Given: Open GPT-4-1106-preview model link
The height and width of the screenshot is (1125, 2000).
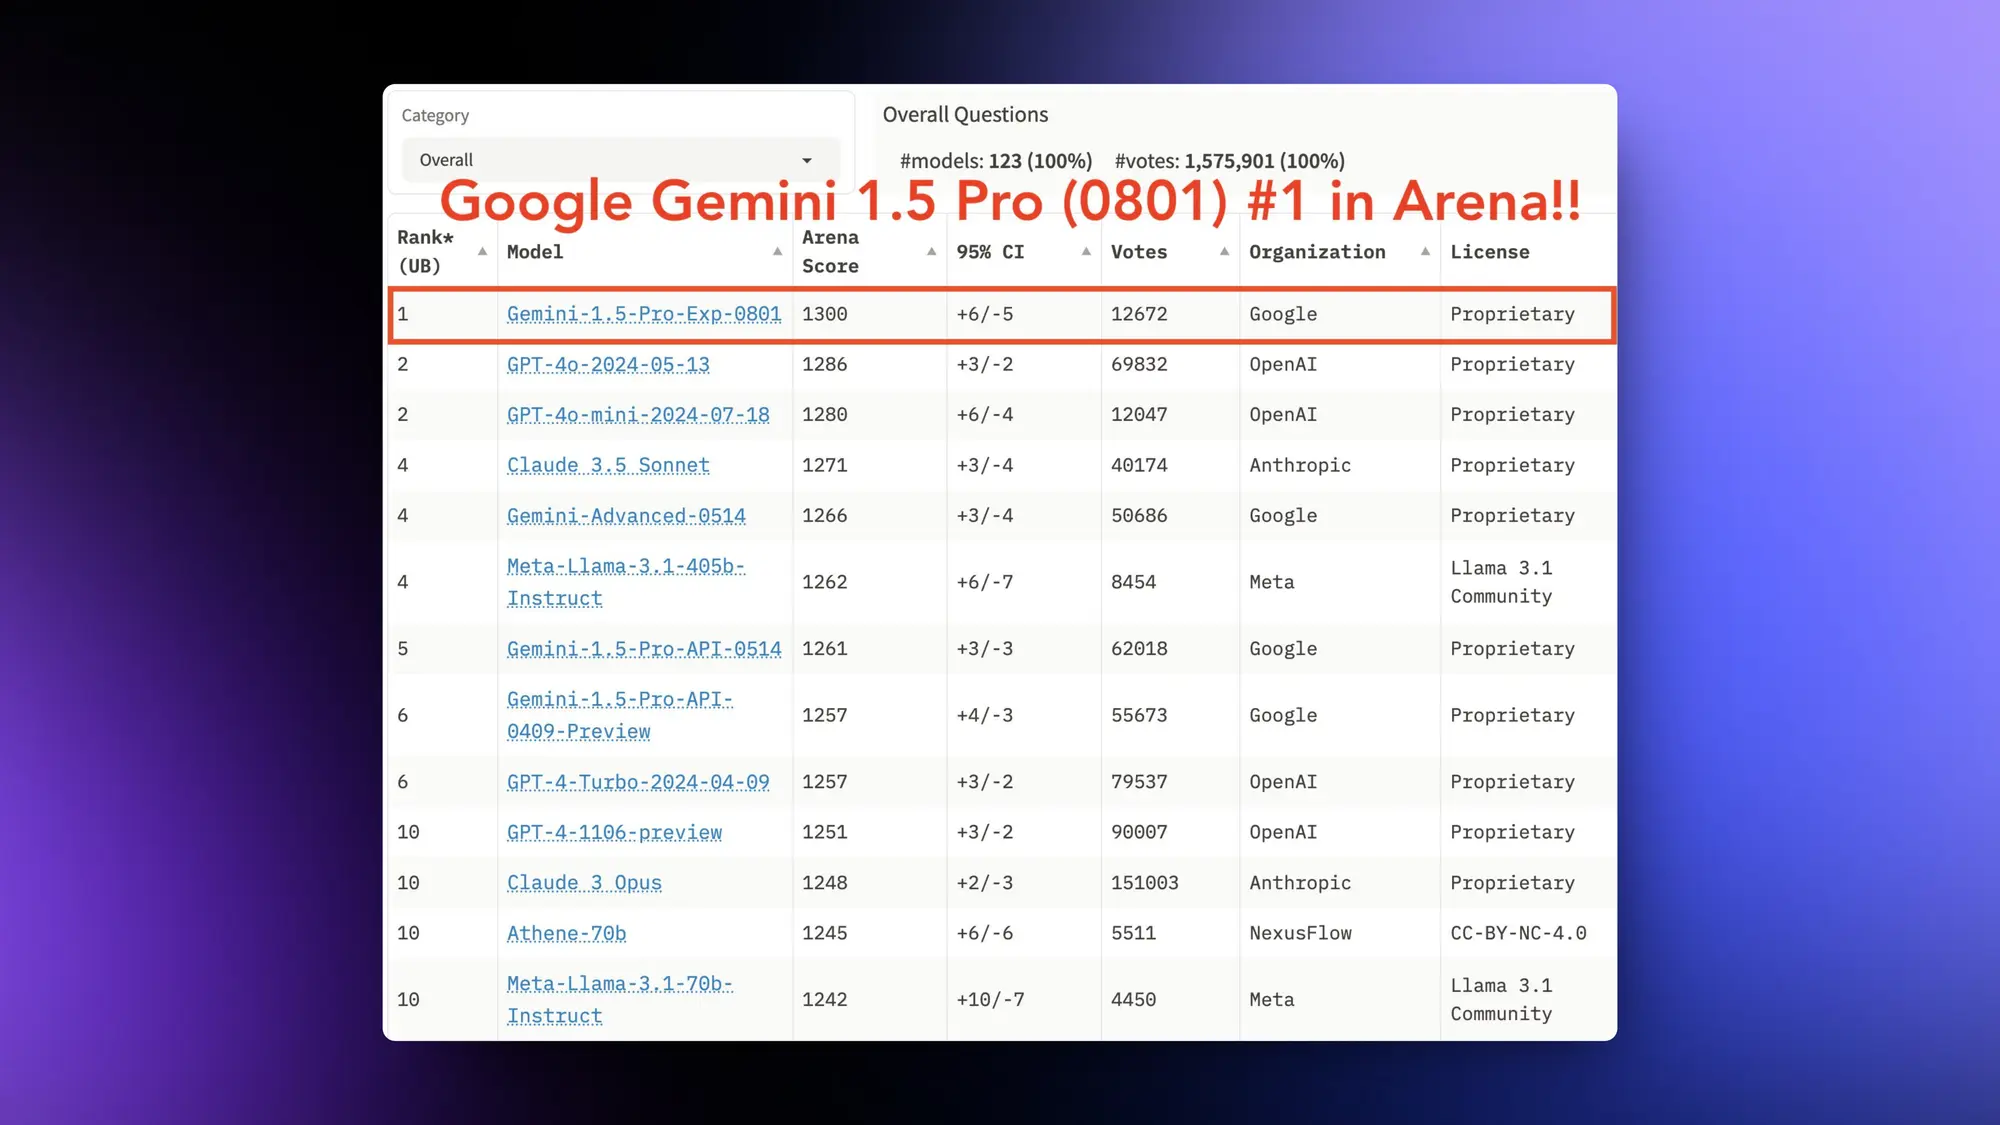Looking at the screenshot, I should coord(614,832).
